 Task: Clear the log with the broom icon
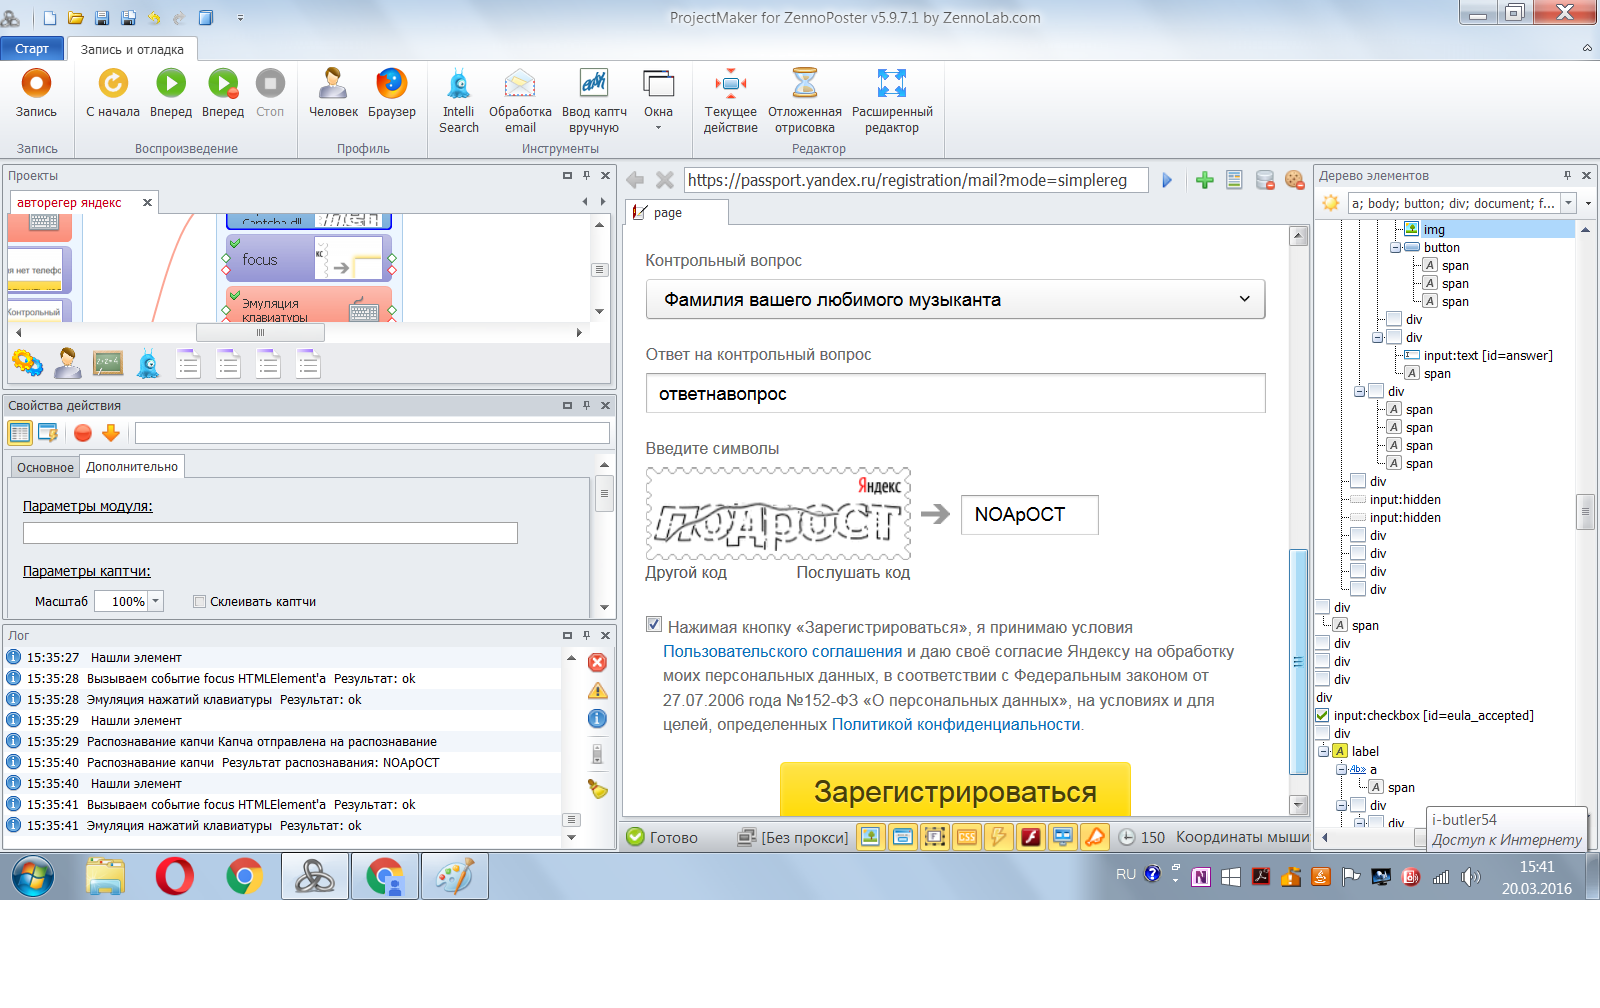(597, 788)
